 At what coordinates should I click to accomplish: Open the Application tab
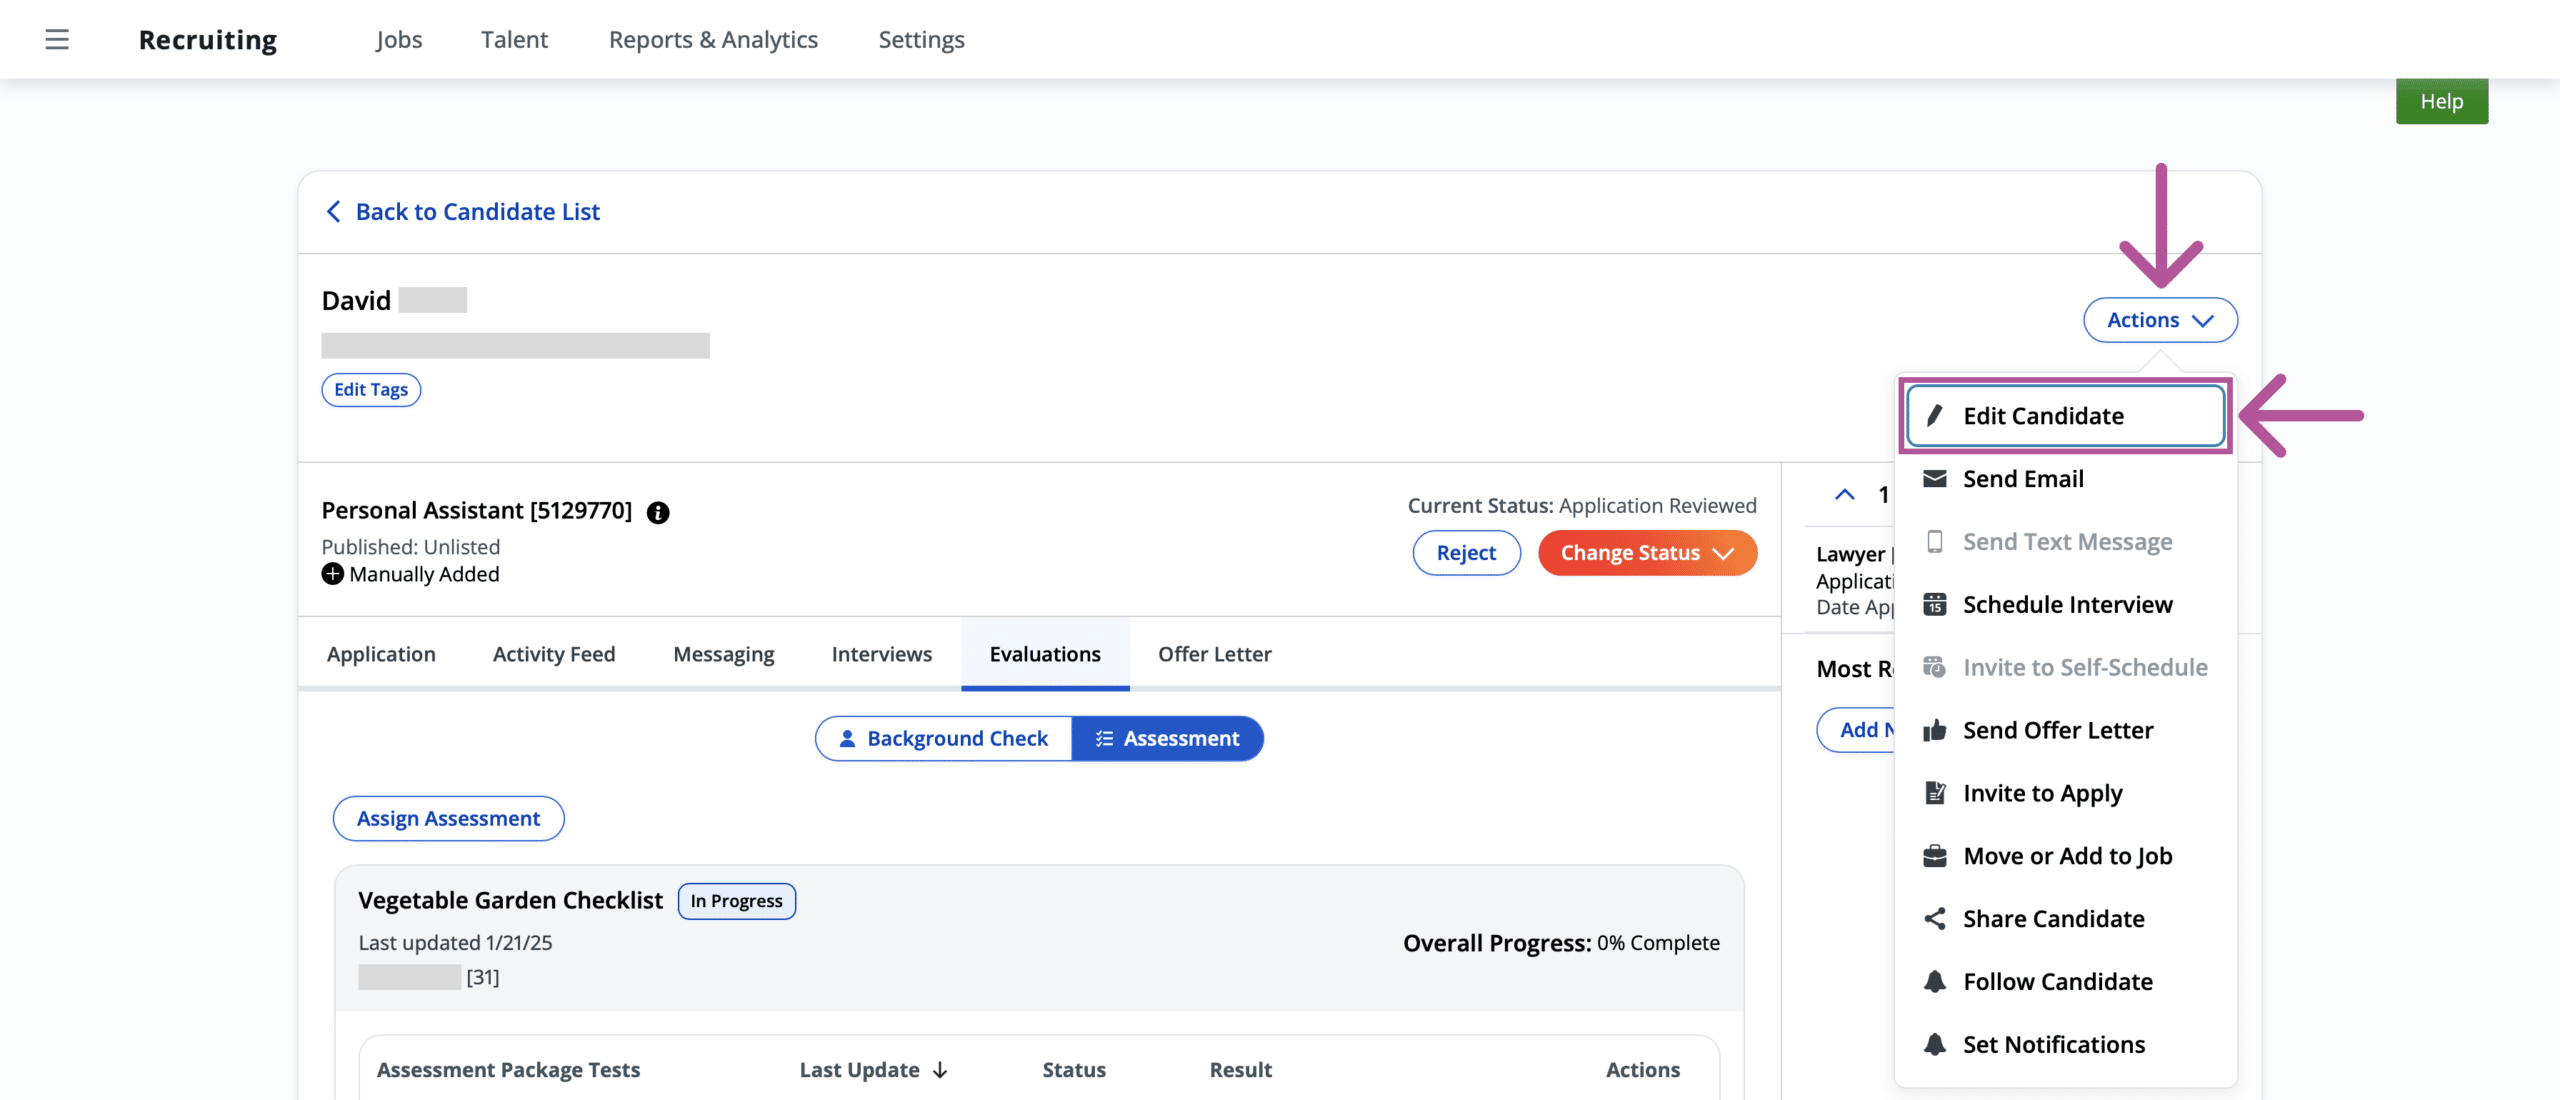tap(381, 654)
